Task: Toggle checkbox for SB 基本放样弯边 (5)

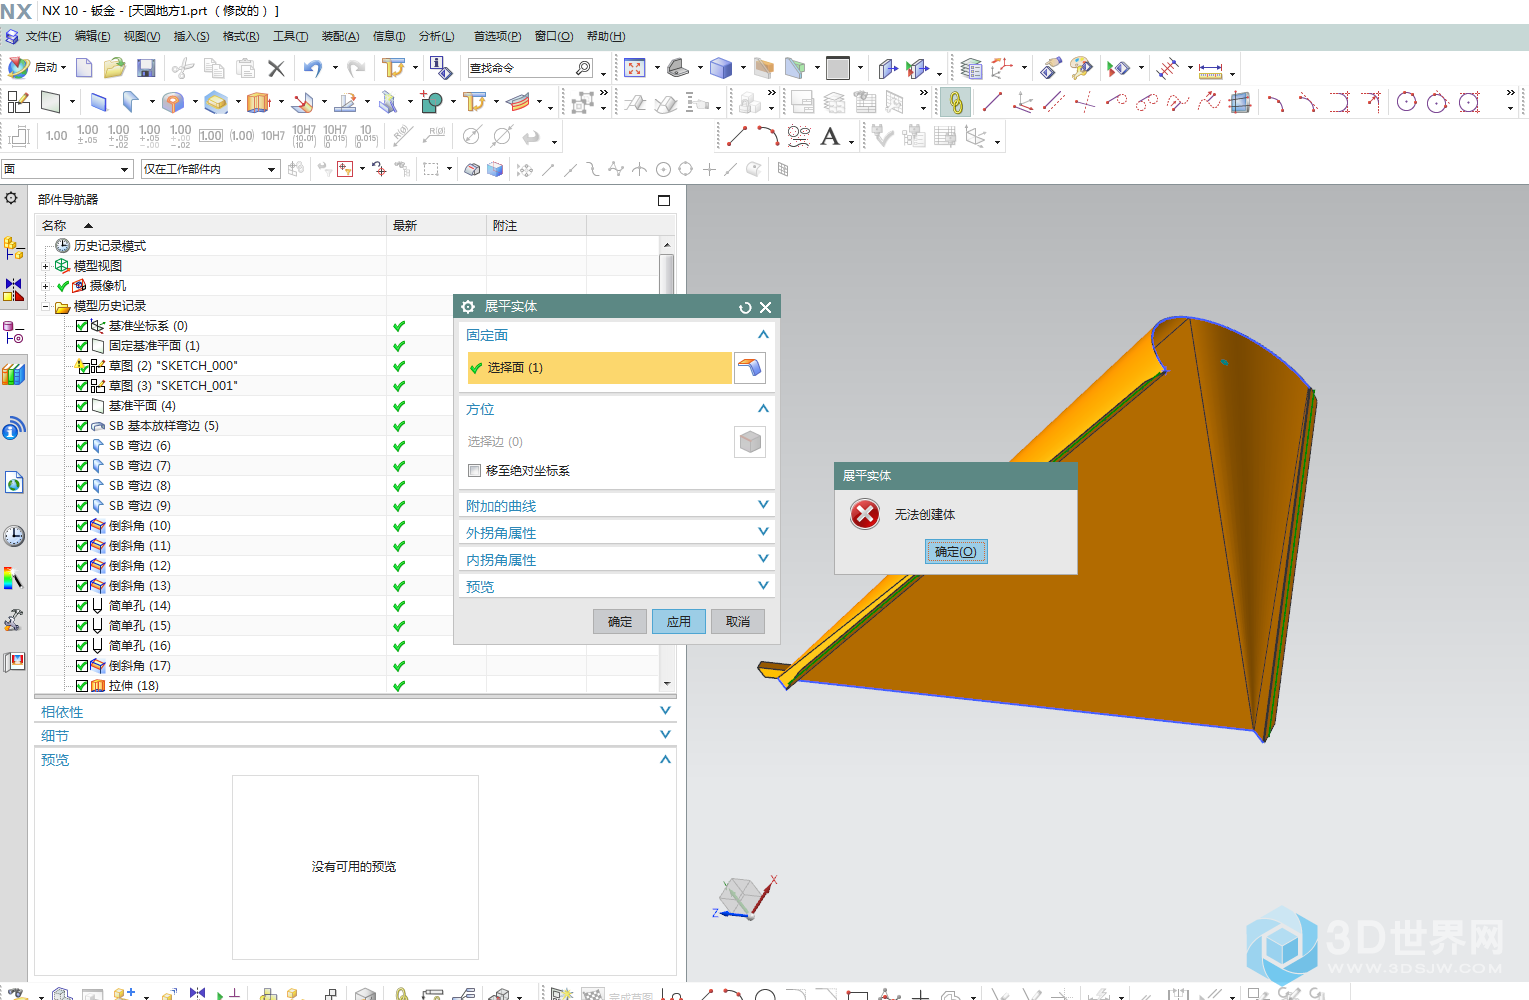Action: (x=82, y=426)
